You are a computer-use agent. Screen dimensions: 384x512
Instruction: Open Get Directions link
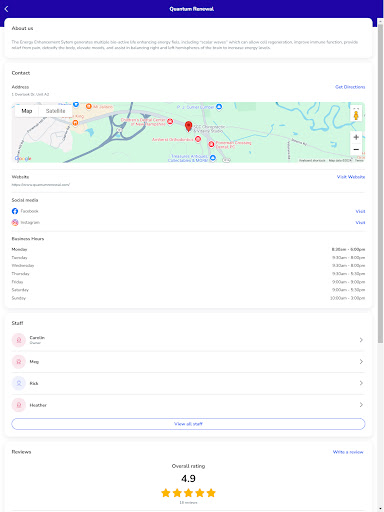point(350,87)
